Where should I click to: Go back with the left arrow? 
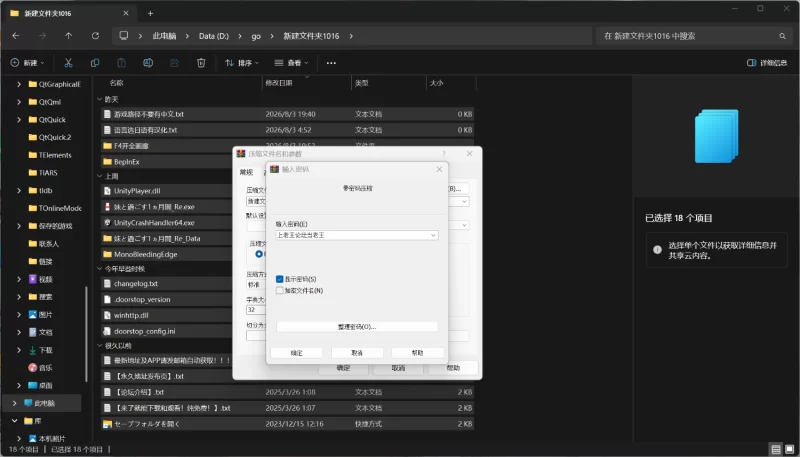tap(16, 36)
